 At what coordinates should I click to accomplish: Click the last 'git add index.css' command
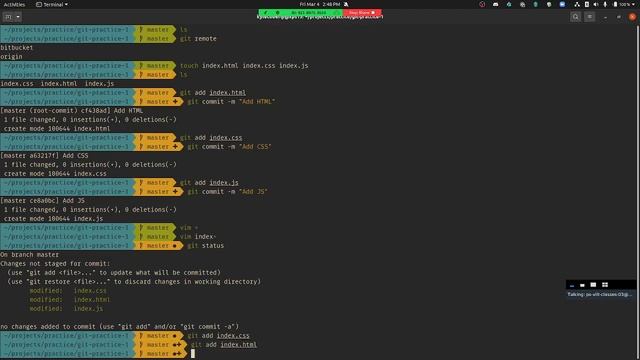[218, 336]
